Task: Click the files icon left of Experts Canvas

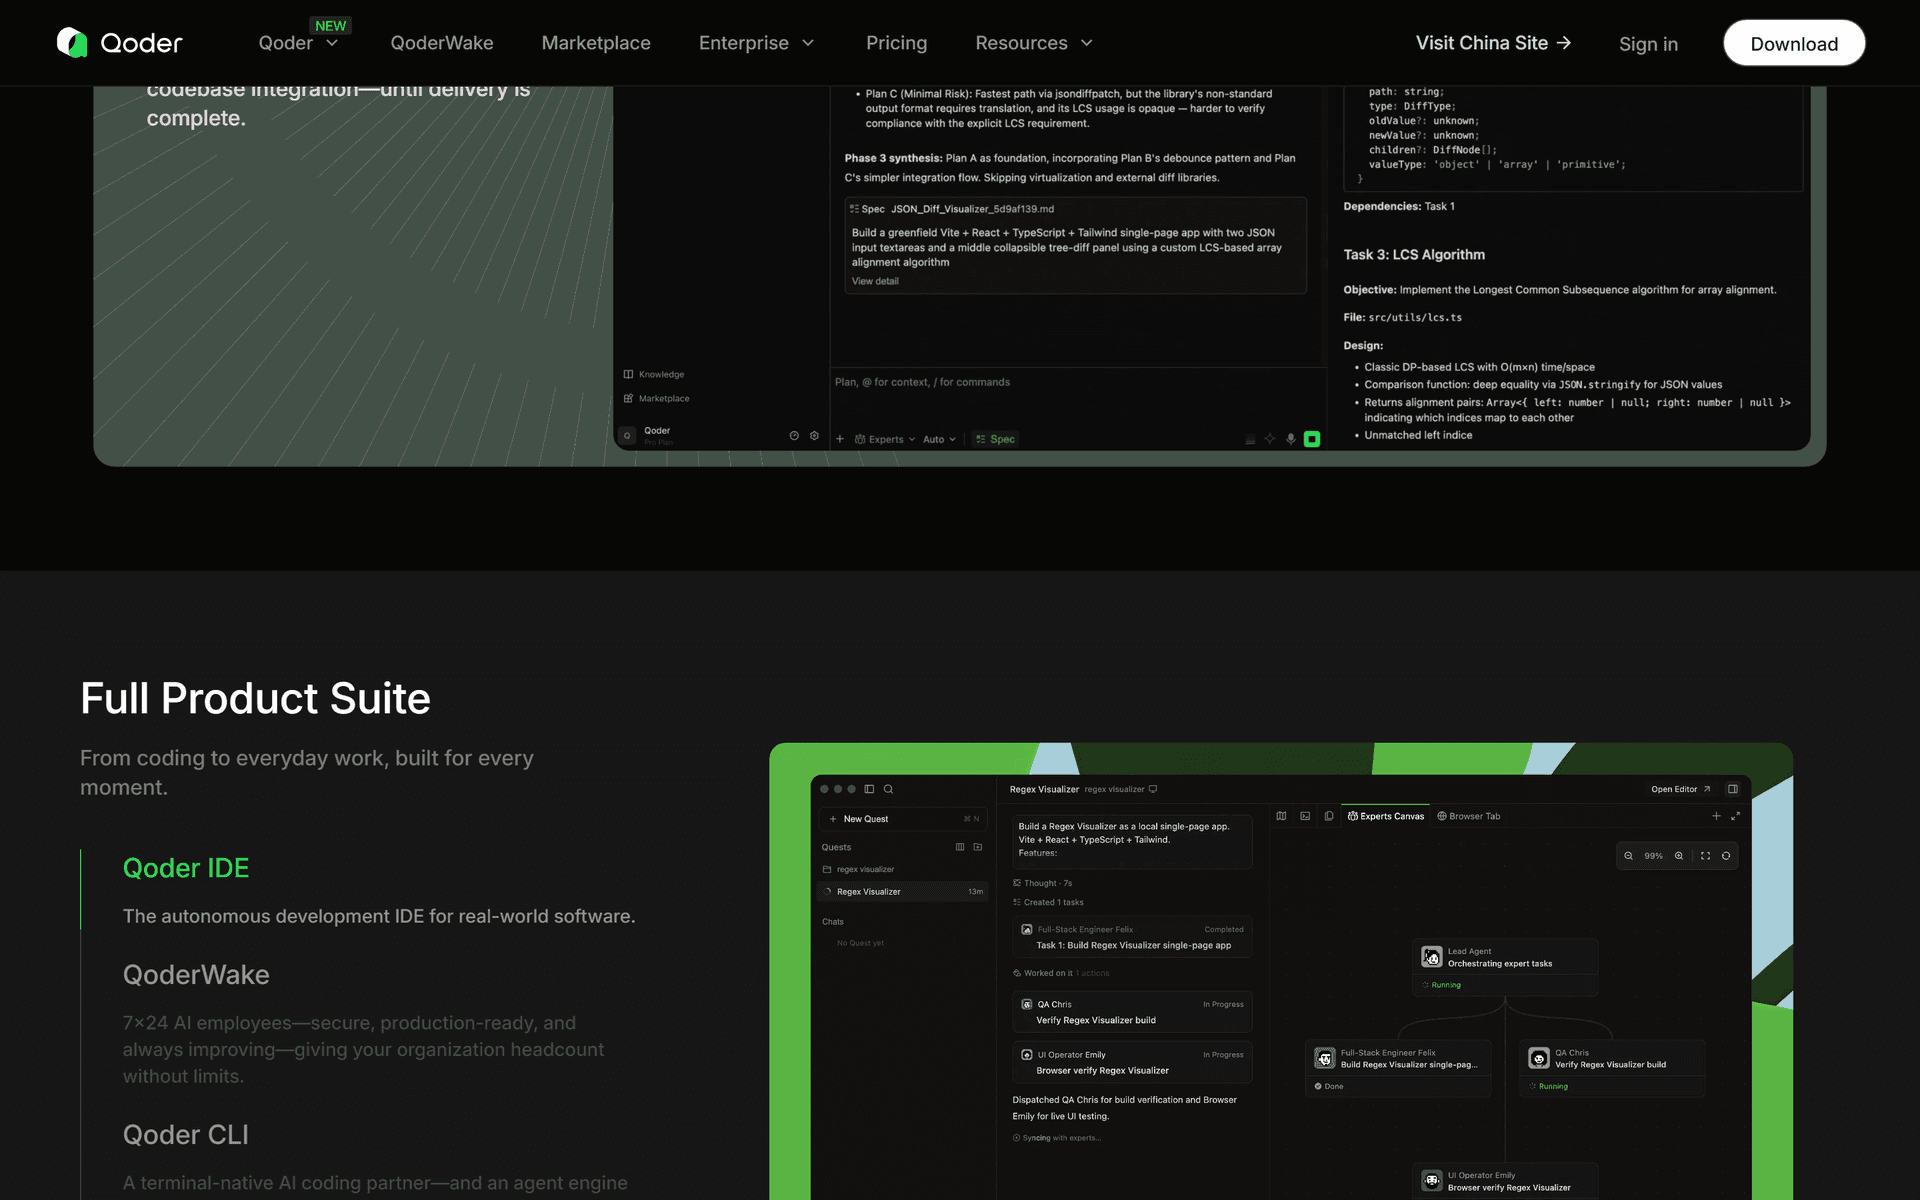Action: click(1329, 816)
